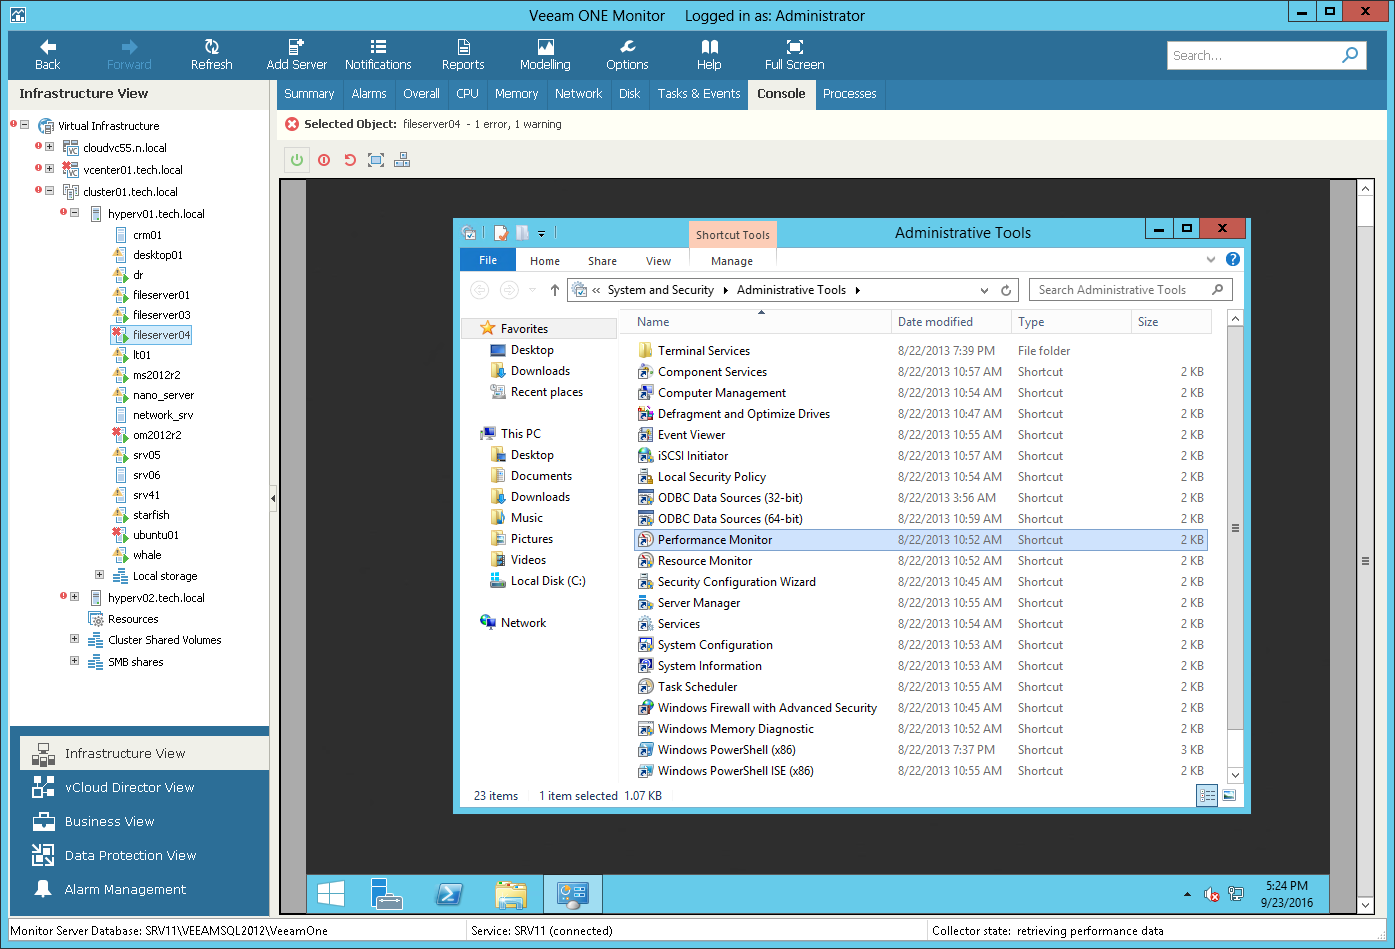The image size is (1395, 949).
Task: Click Explorer Up arrow navigation button
Action: pyautogui.click(x=555, y=290)
